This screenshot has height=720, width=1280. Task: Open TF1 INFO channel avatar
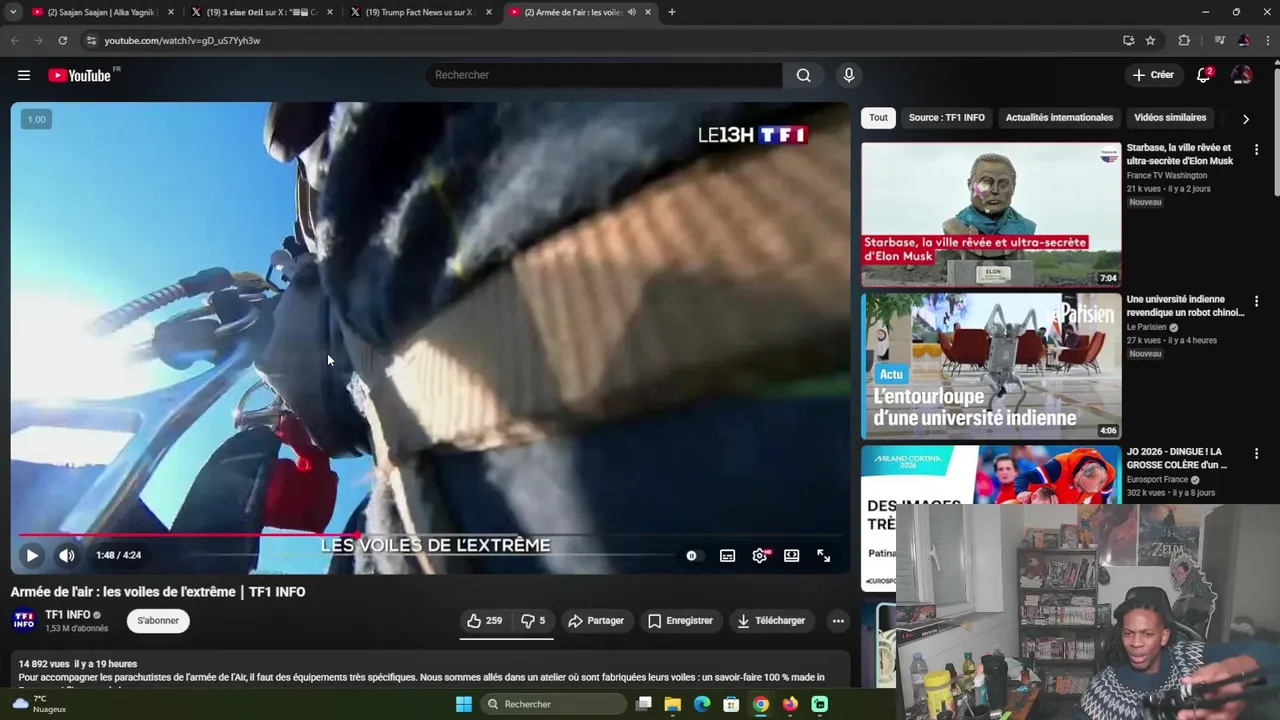(24, 621)
